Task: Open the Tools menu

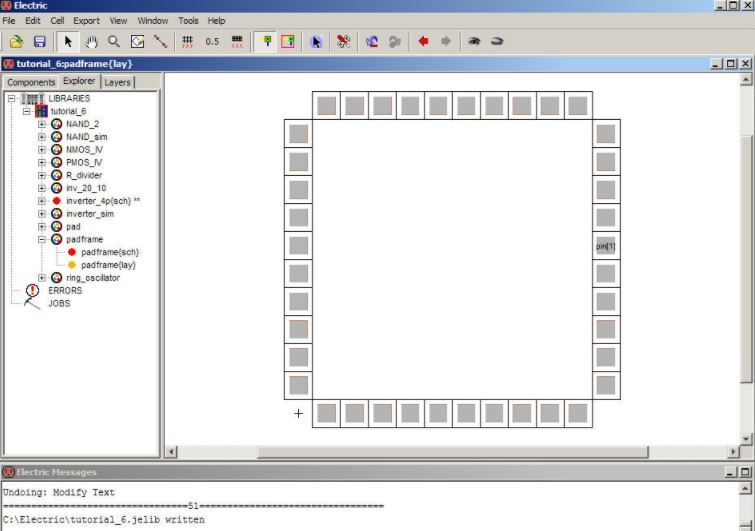Action: [188, 20]
